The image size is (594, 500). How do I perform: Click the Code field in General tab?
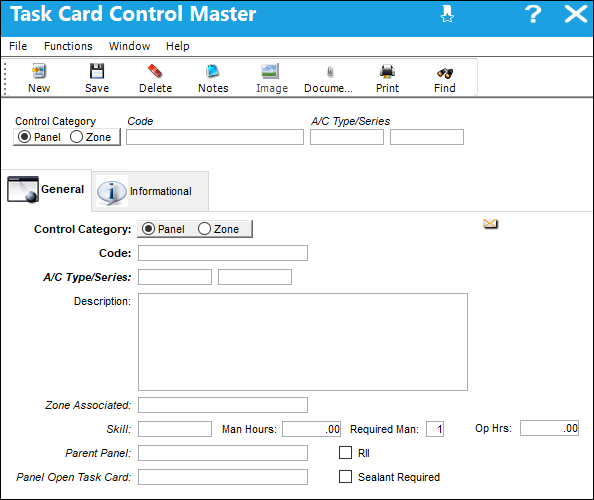[223, 253]
